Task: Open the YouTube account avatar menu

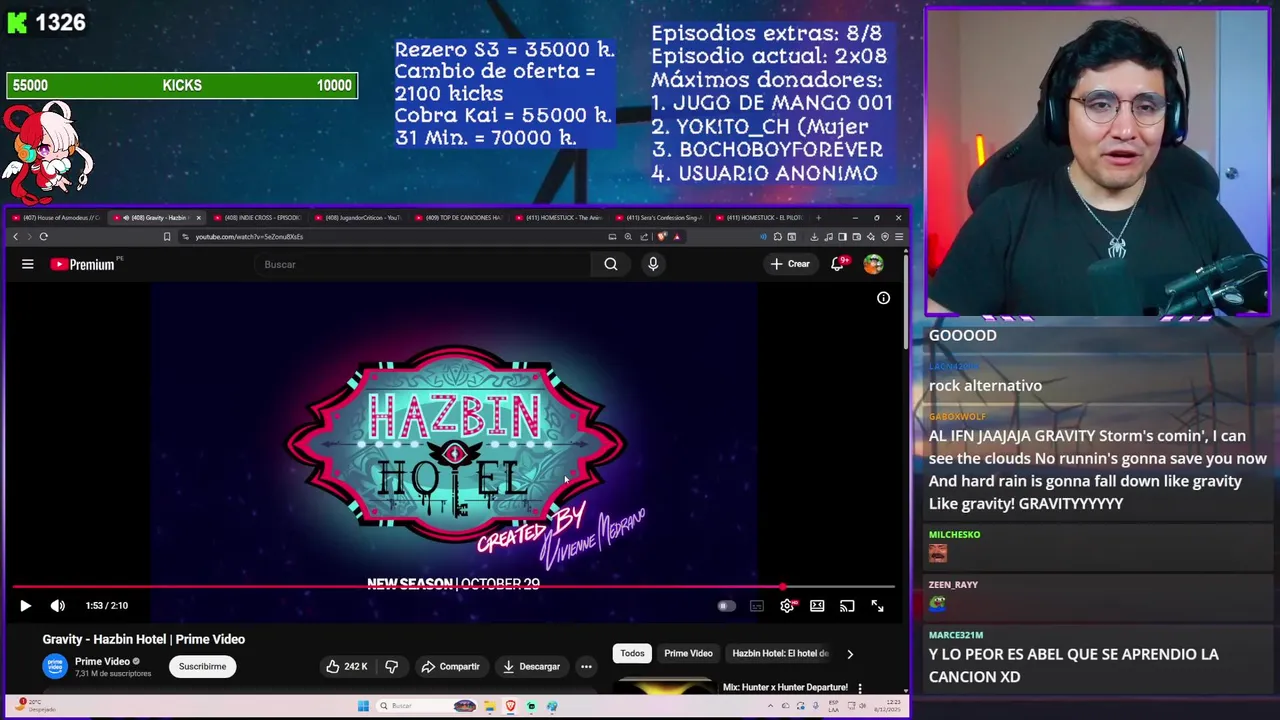Action: click(874, 264)
